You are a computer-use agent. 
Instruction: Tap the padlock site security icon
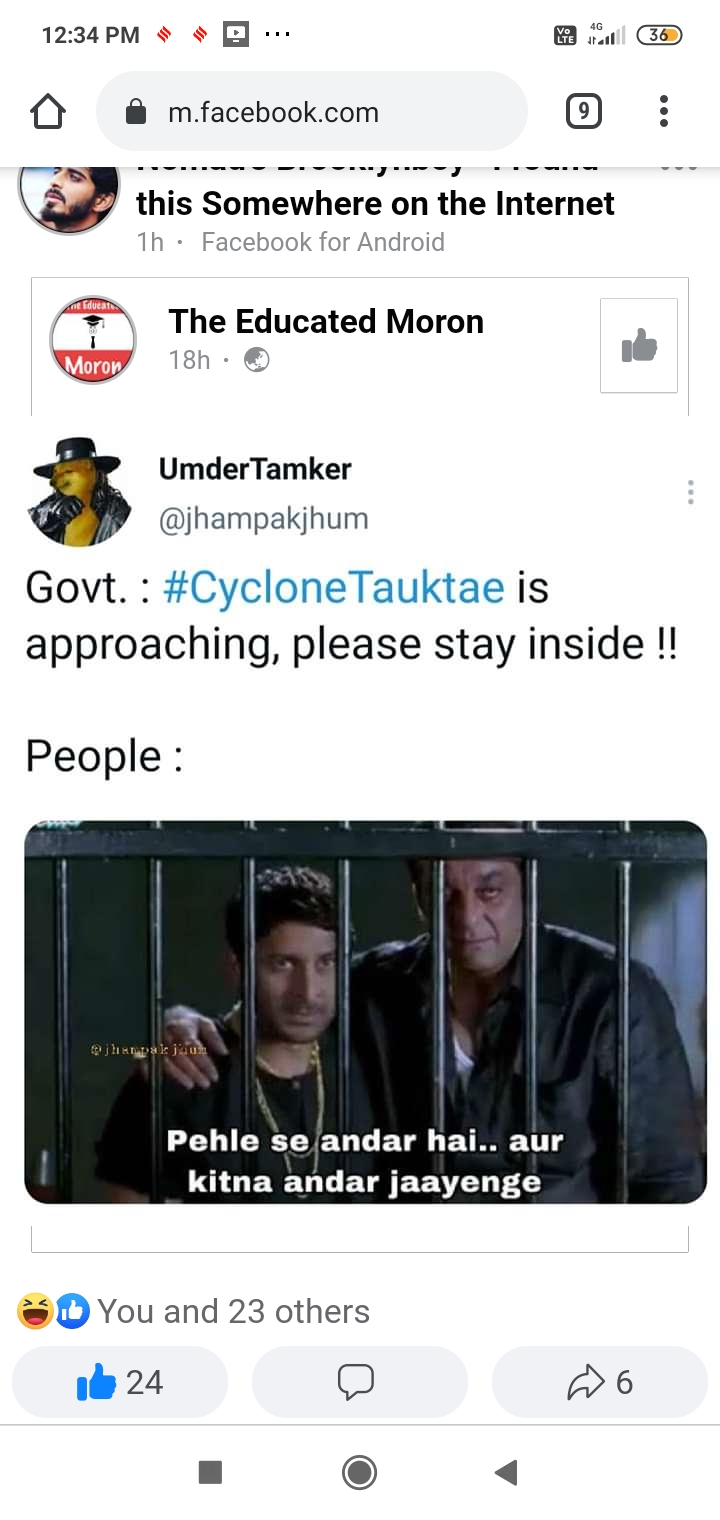[x=136, y=112]
